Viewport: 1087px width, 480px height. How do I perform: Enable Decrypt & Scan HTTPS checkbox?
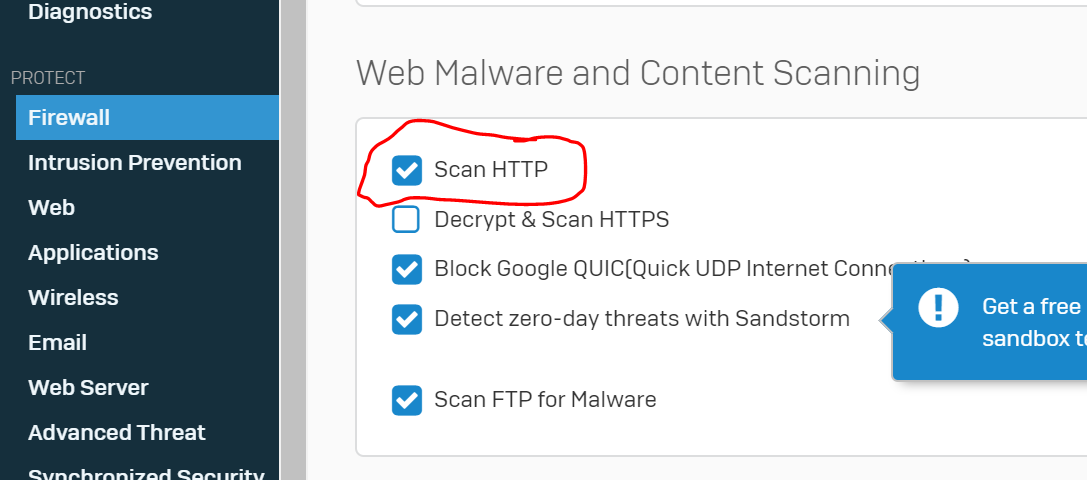(x=406, y=219)
